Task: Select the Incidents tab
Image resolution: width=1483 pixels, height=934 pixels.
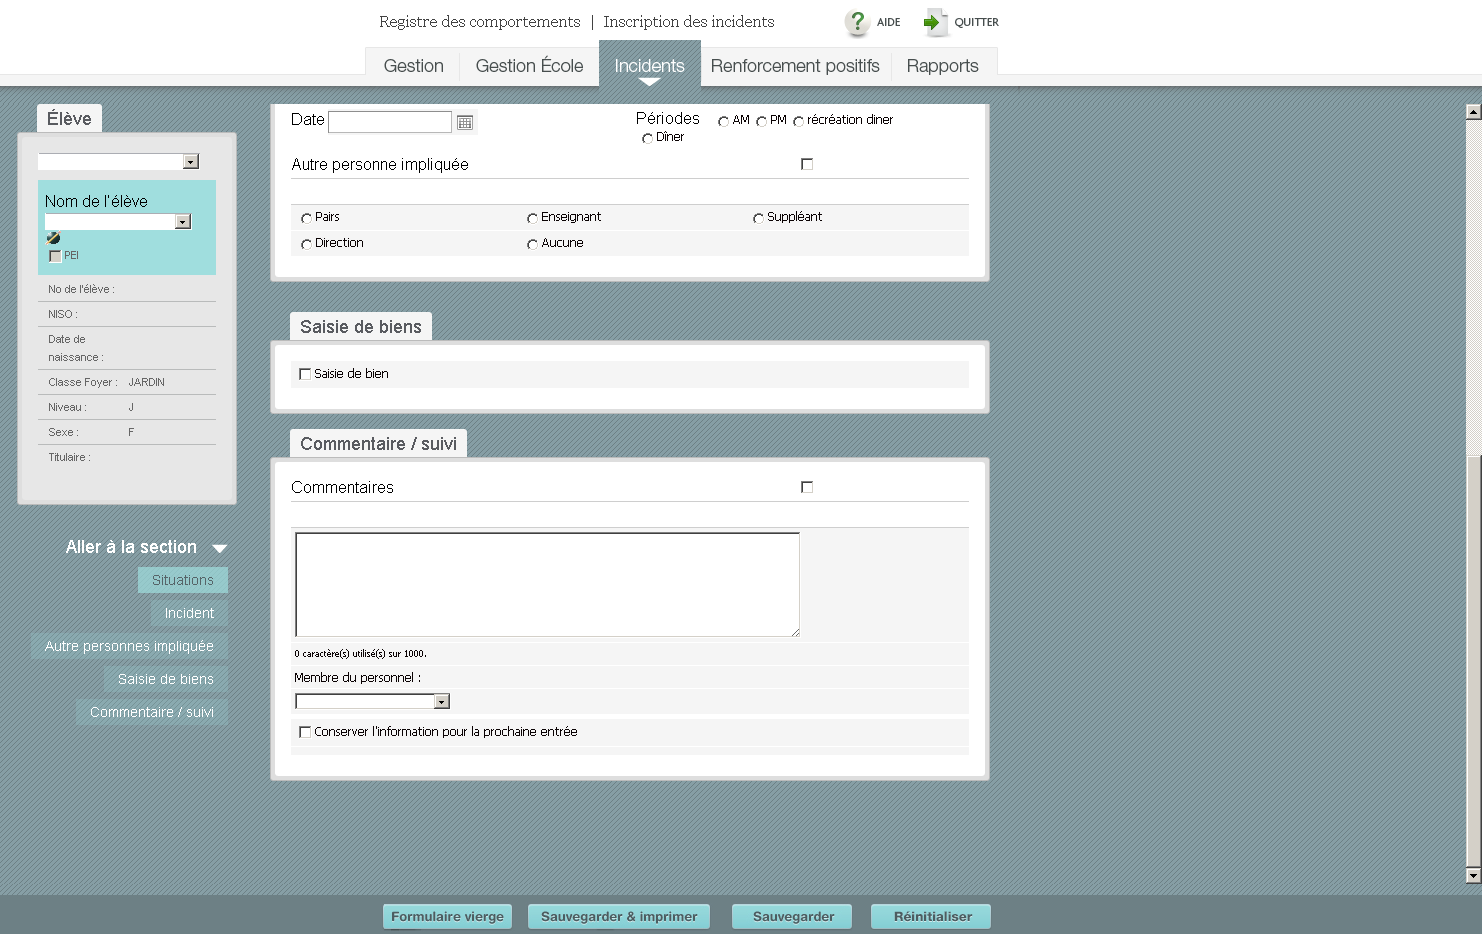Action: pyautogui.click(x=650, y=64)
